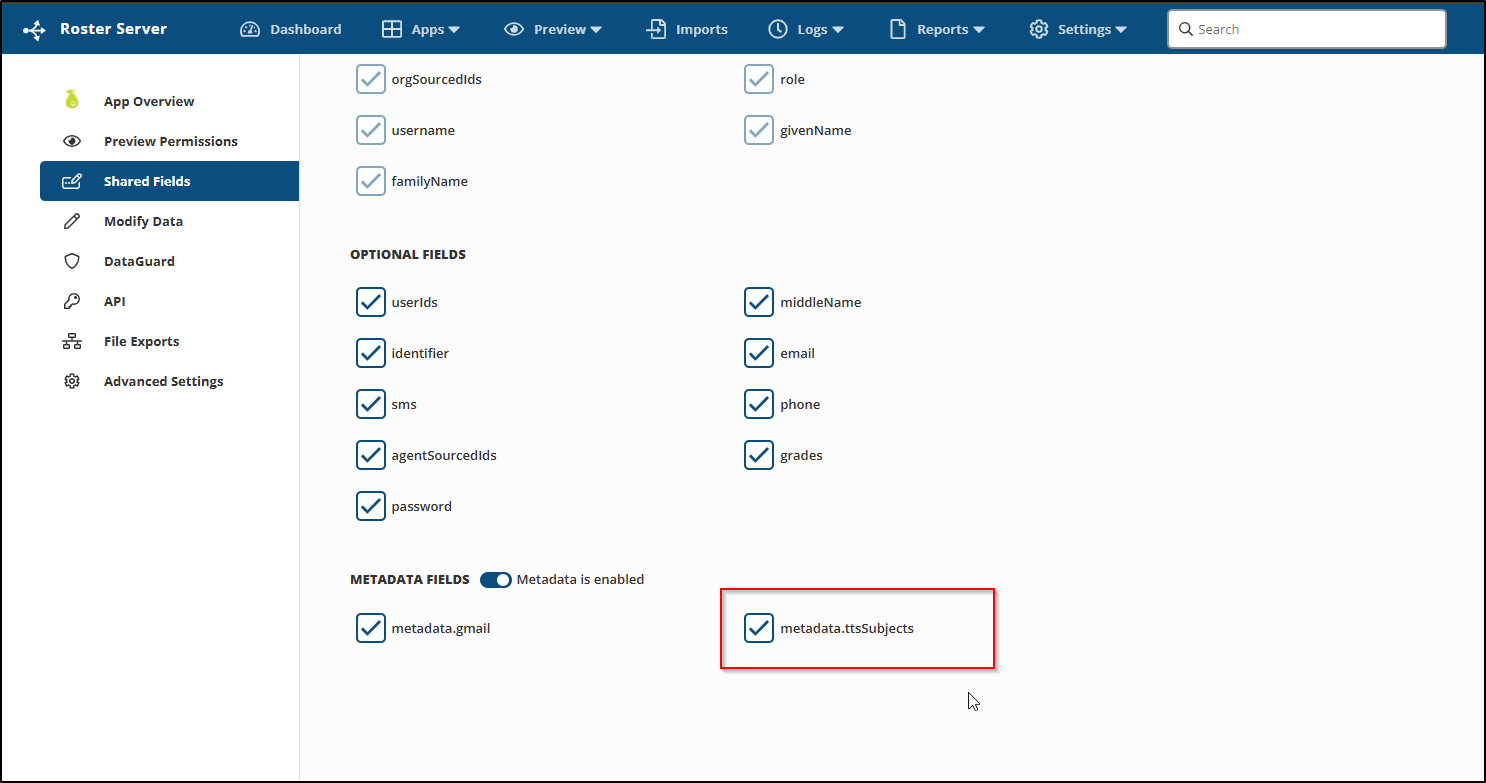The width and height of the screenshot is (1486, 783).
Task: Open App Overview in the sidebar
Action: click(x=169, y=101)
